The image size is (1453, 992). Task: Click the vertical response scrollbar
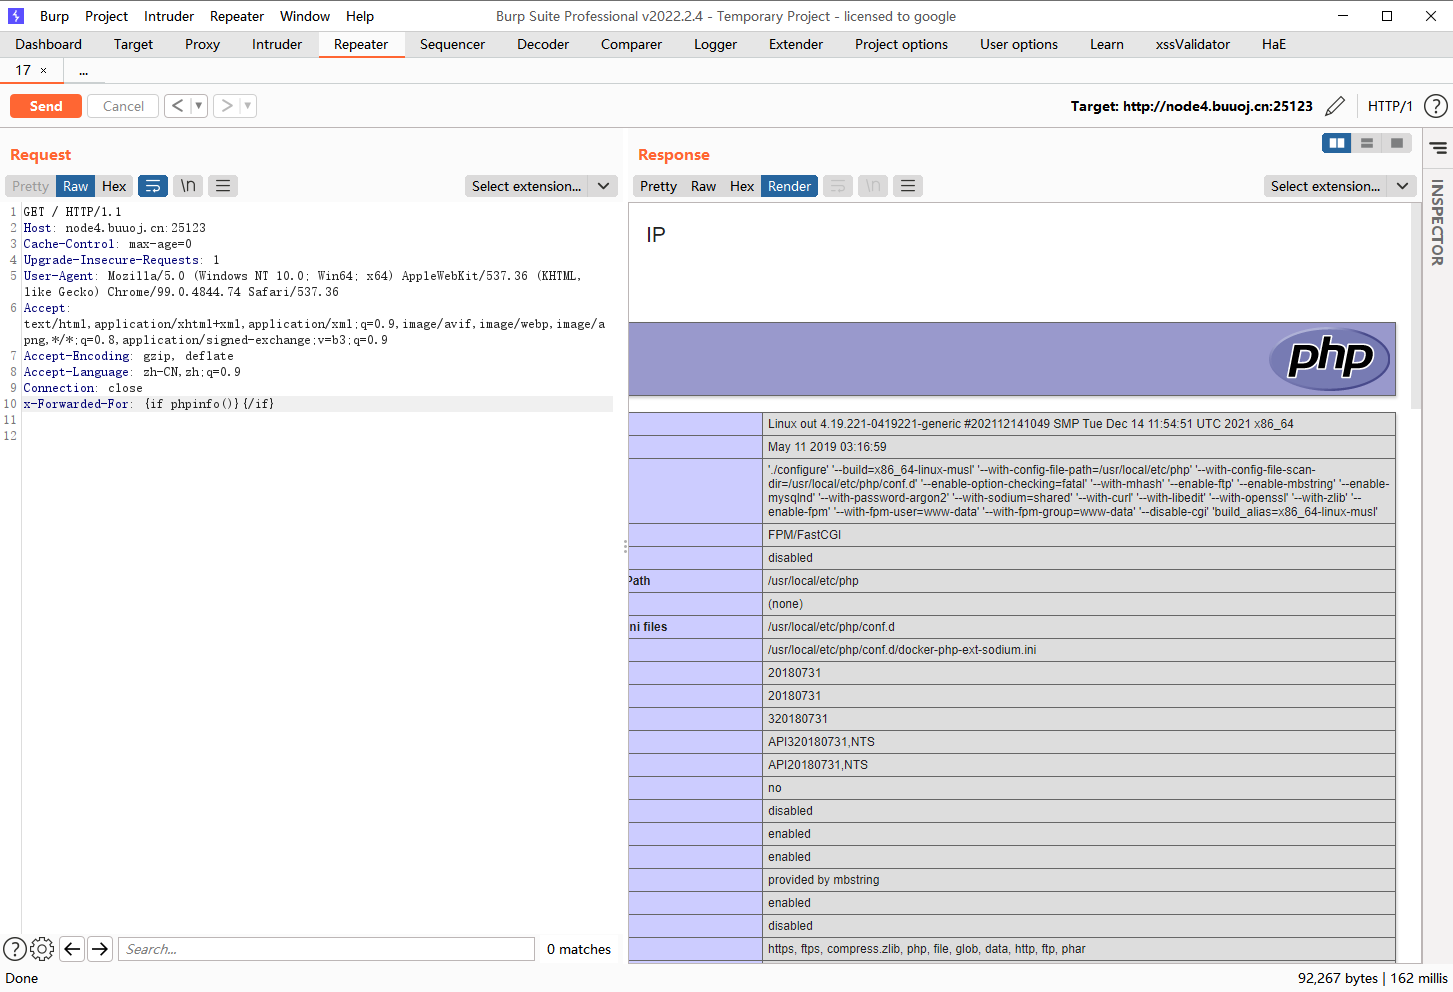[x=1415, y=305]
